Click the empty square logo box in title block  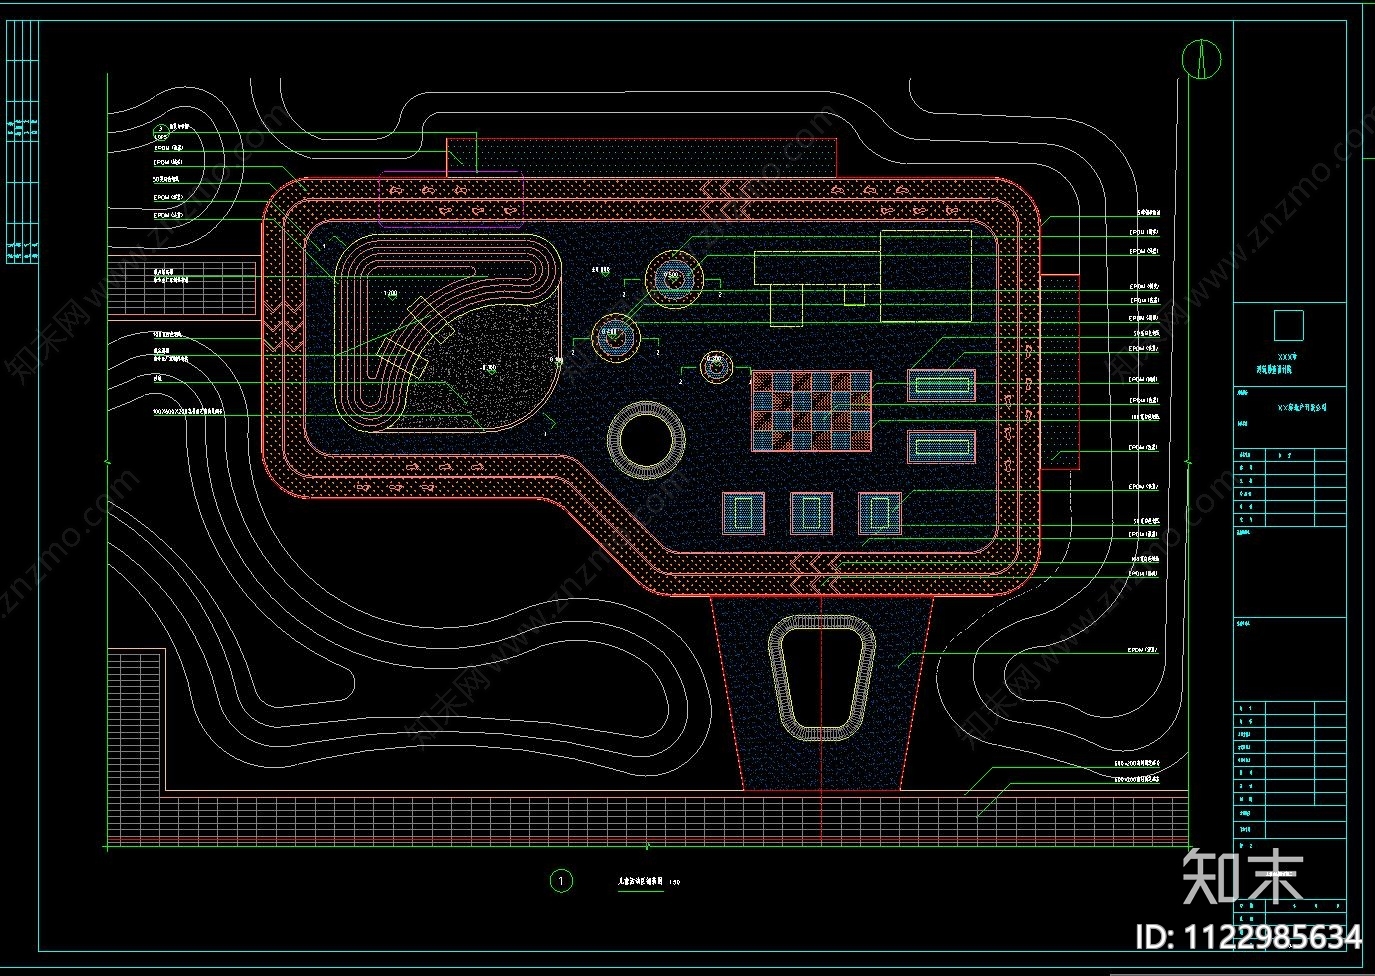(1289, 326)
